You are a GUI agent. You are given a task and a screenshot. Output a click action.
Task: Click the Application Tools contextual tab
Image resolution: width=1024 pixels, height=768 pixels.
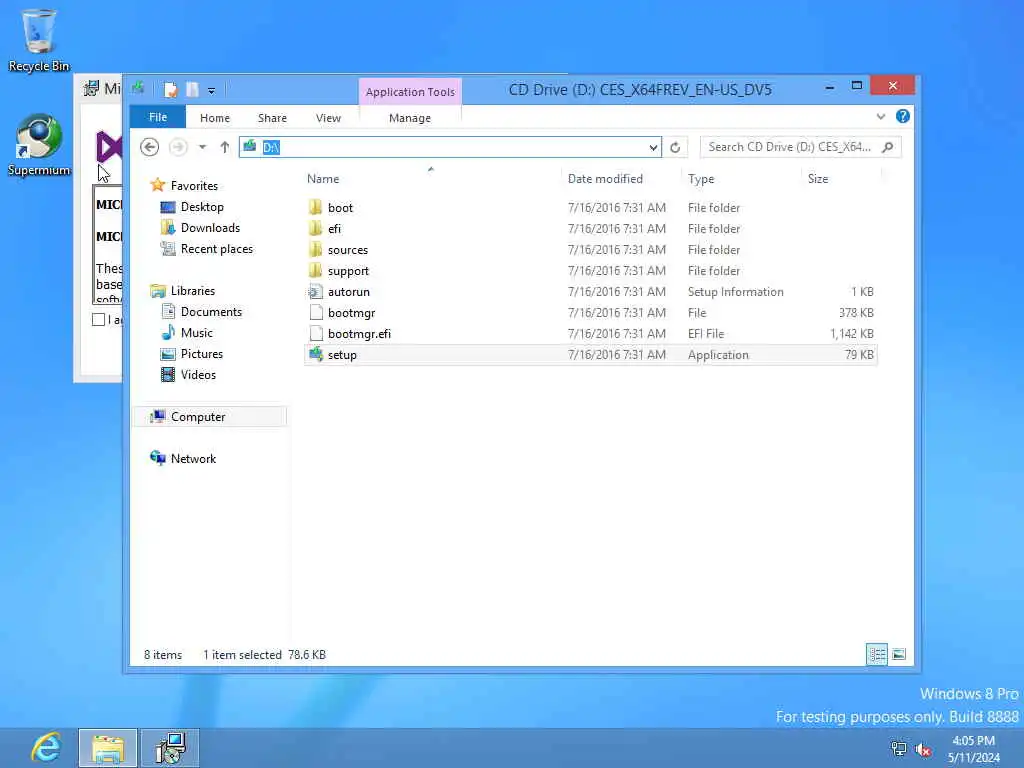(410, 92)
